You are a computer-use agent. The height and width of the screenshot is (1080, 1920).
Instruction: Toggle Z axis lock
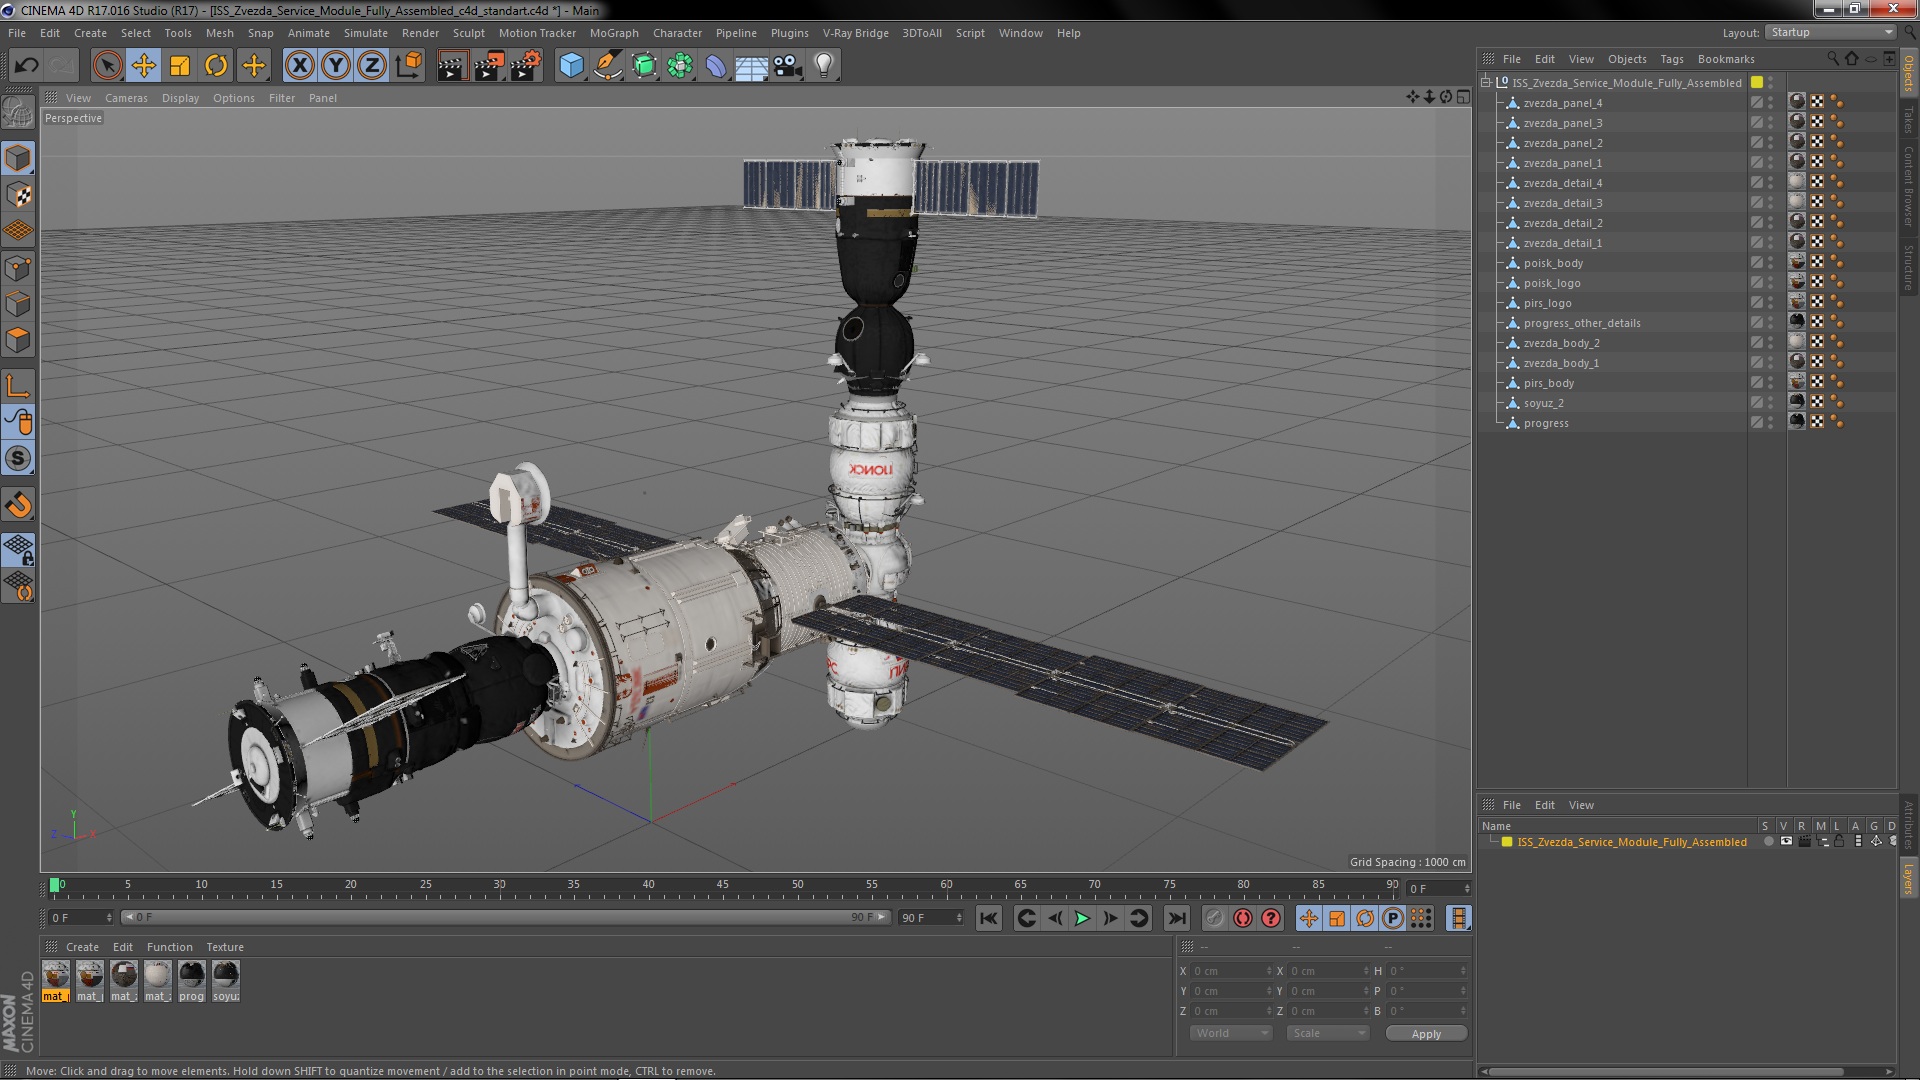click(372, 66)
